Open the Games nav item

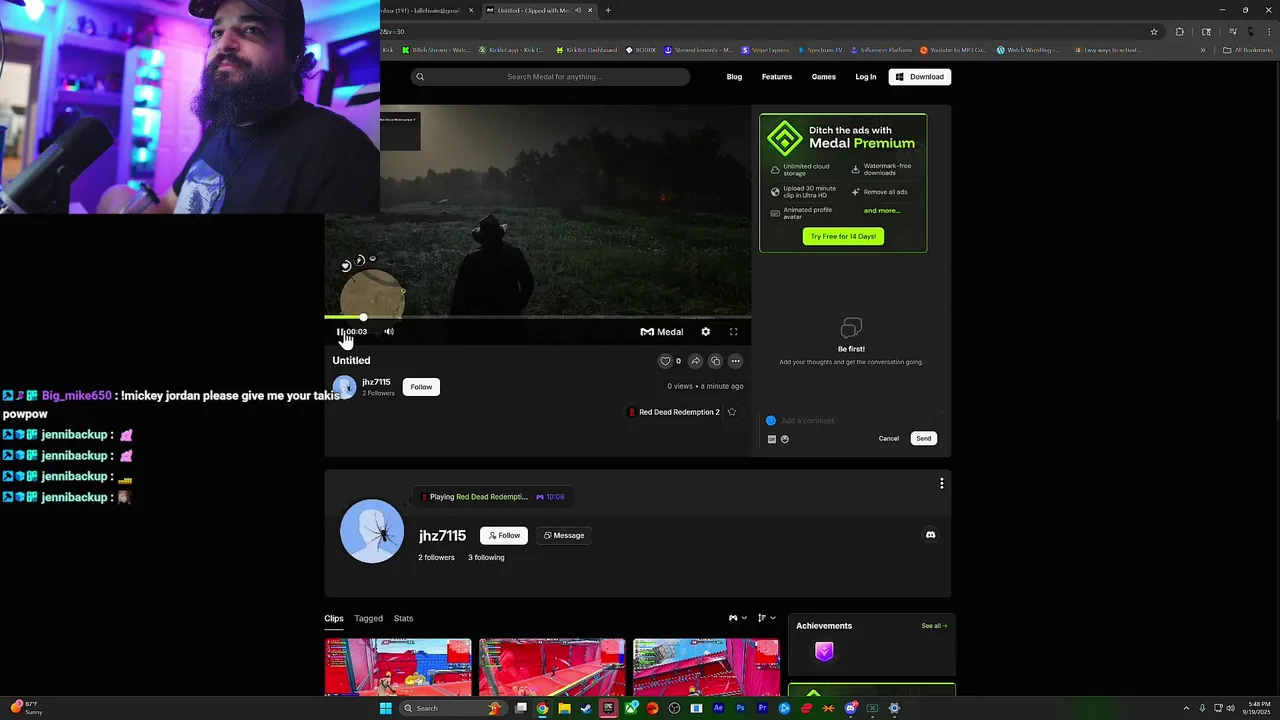(824, 77)
